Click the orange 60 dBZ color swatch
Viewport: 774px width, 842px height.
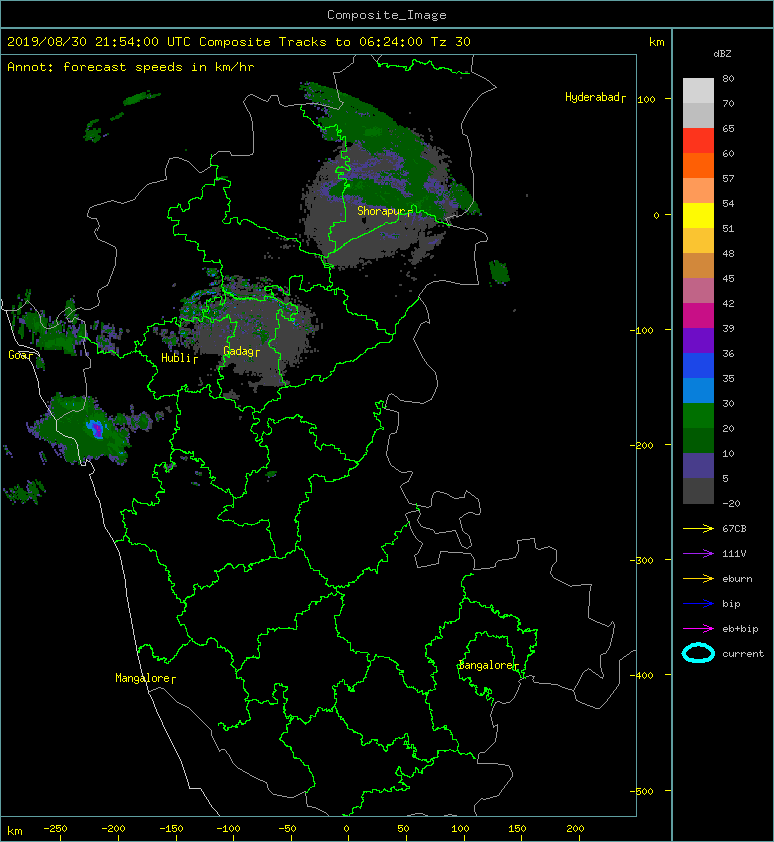[x=698, y=166]
